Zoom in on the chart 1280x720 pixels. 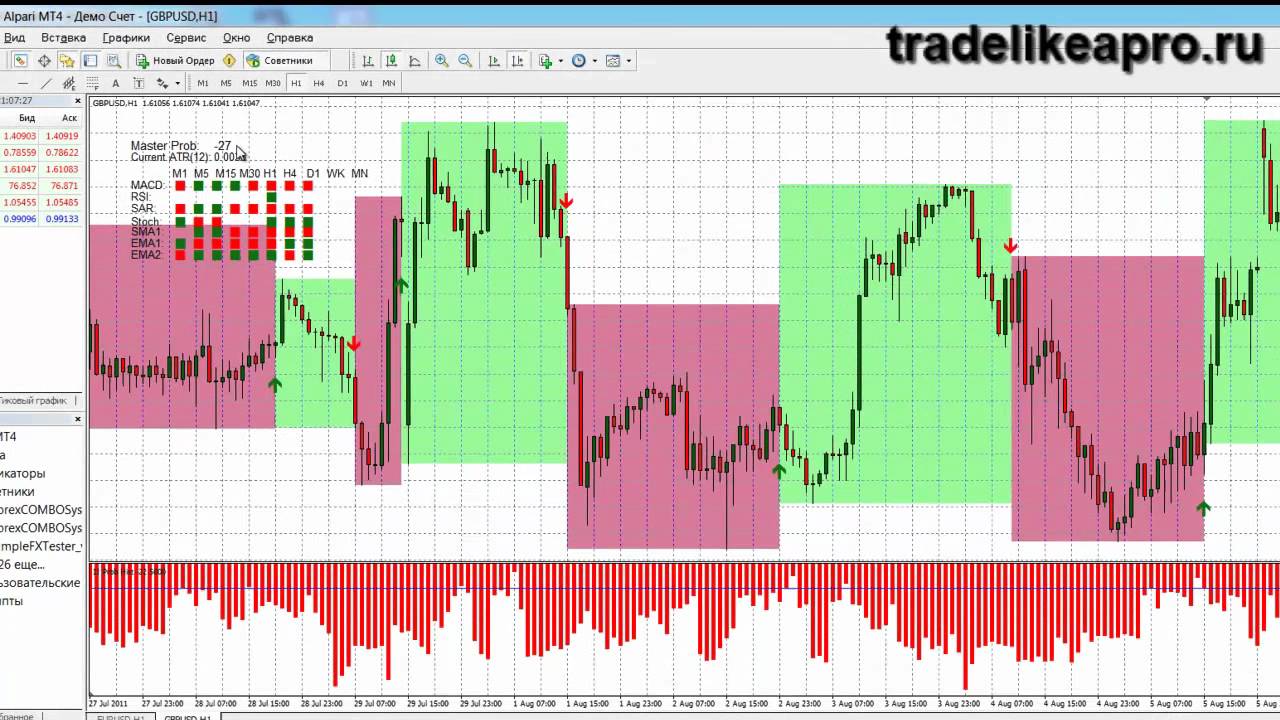(x=441, y=61)
